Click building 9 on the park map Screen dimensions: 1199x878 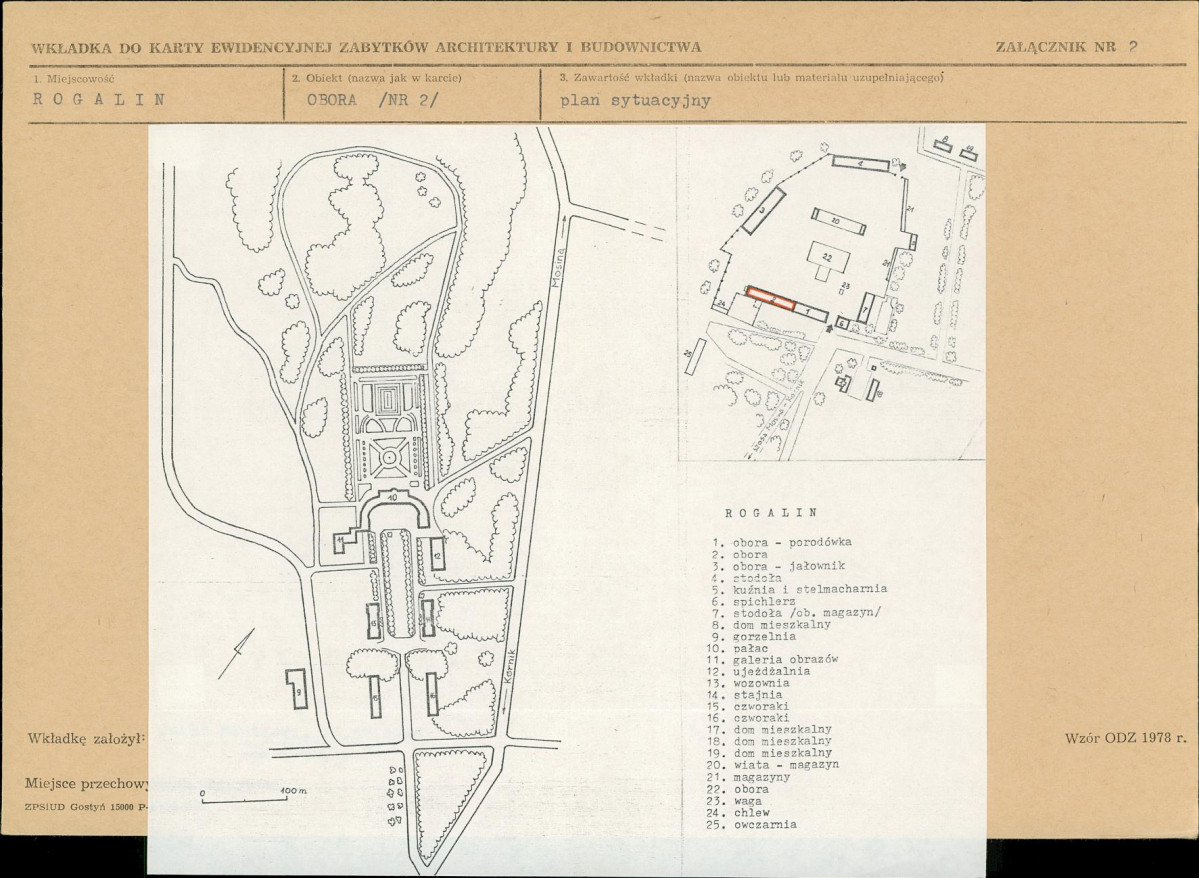tap(298, 688)
